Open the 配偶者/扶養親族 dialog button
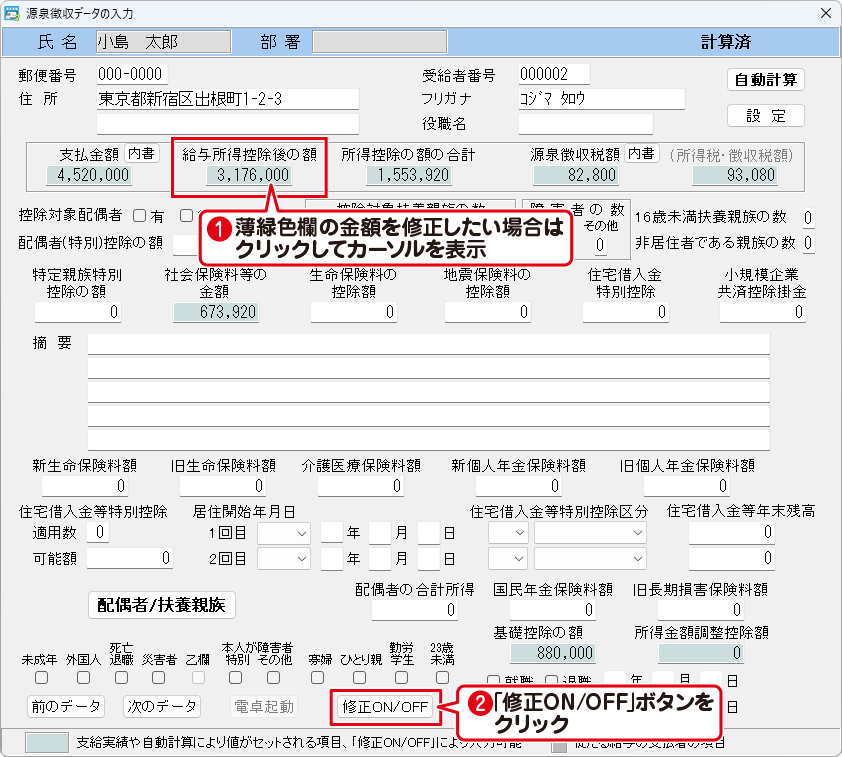 tap(163, 604)
